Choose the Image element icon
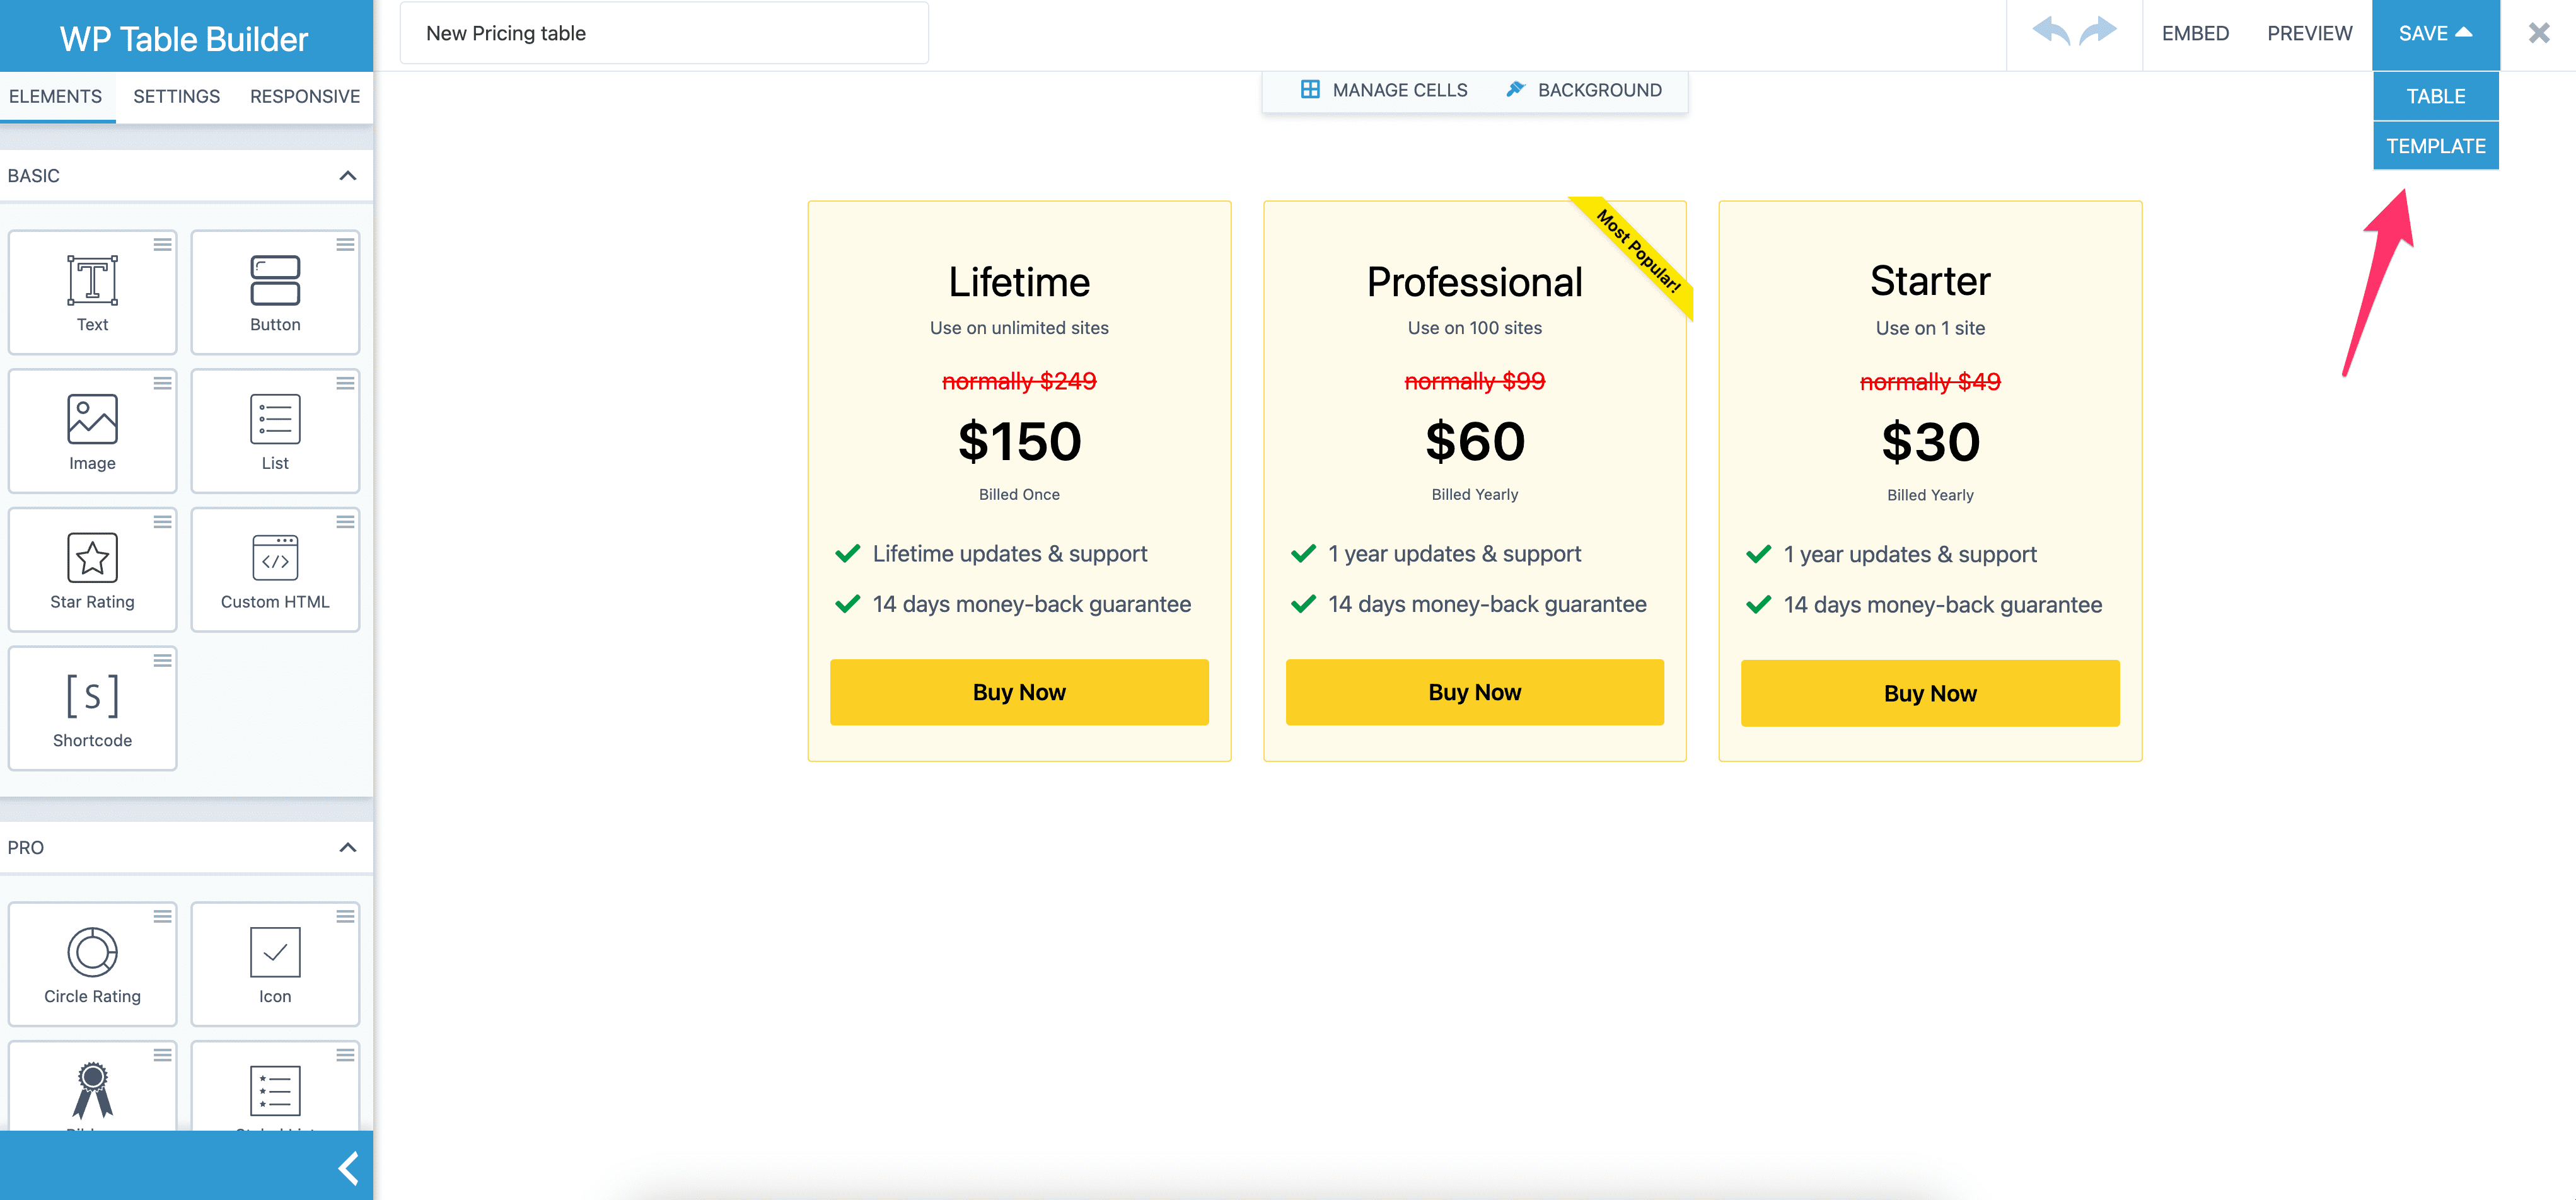 92,419
